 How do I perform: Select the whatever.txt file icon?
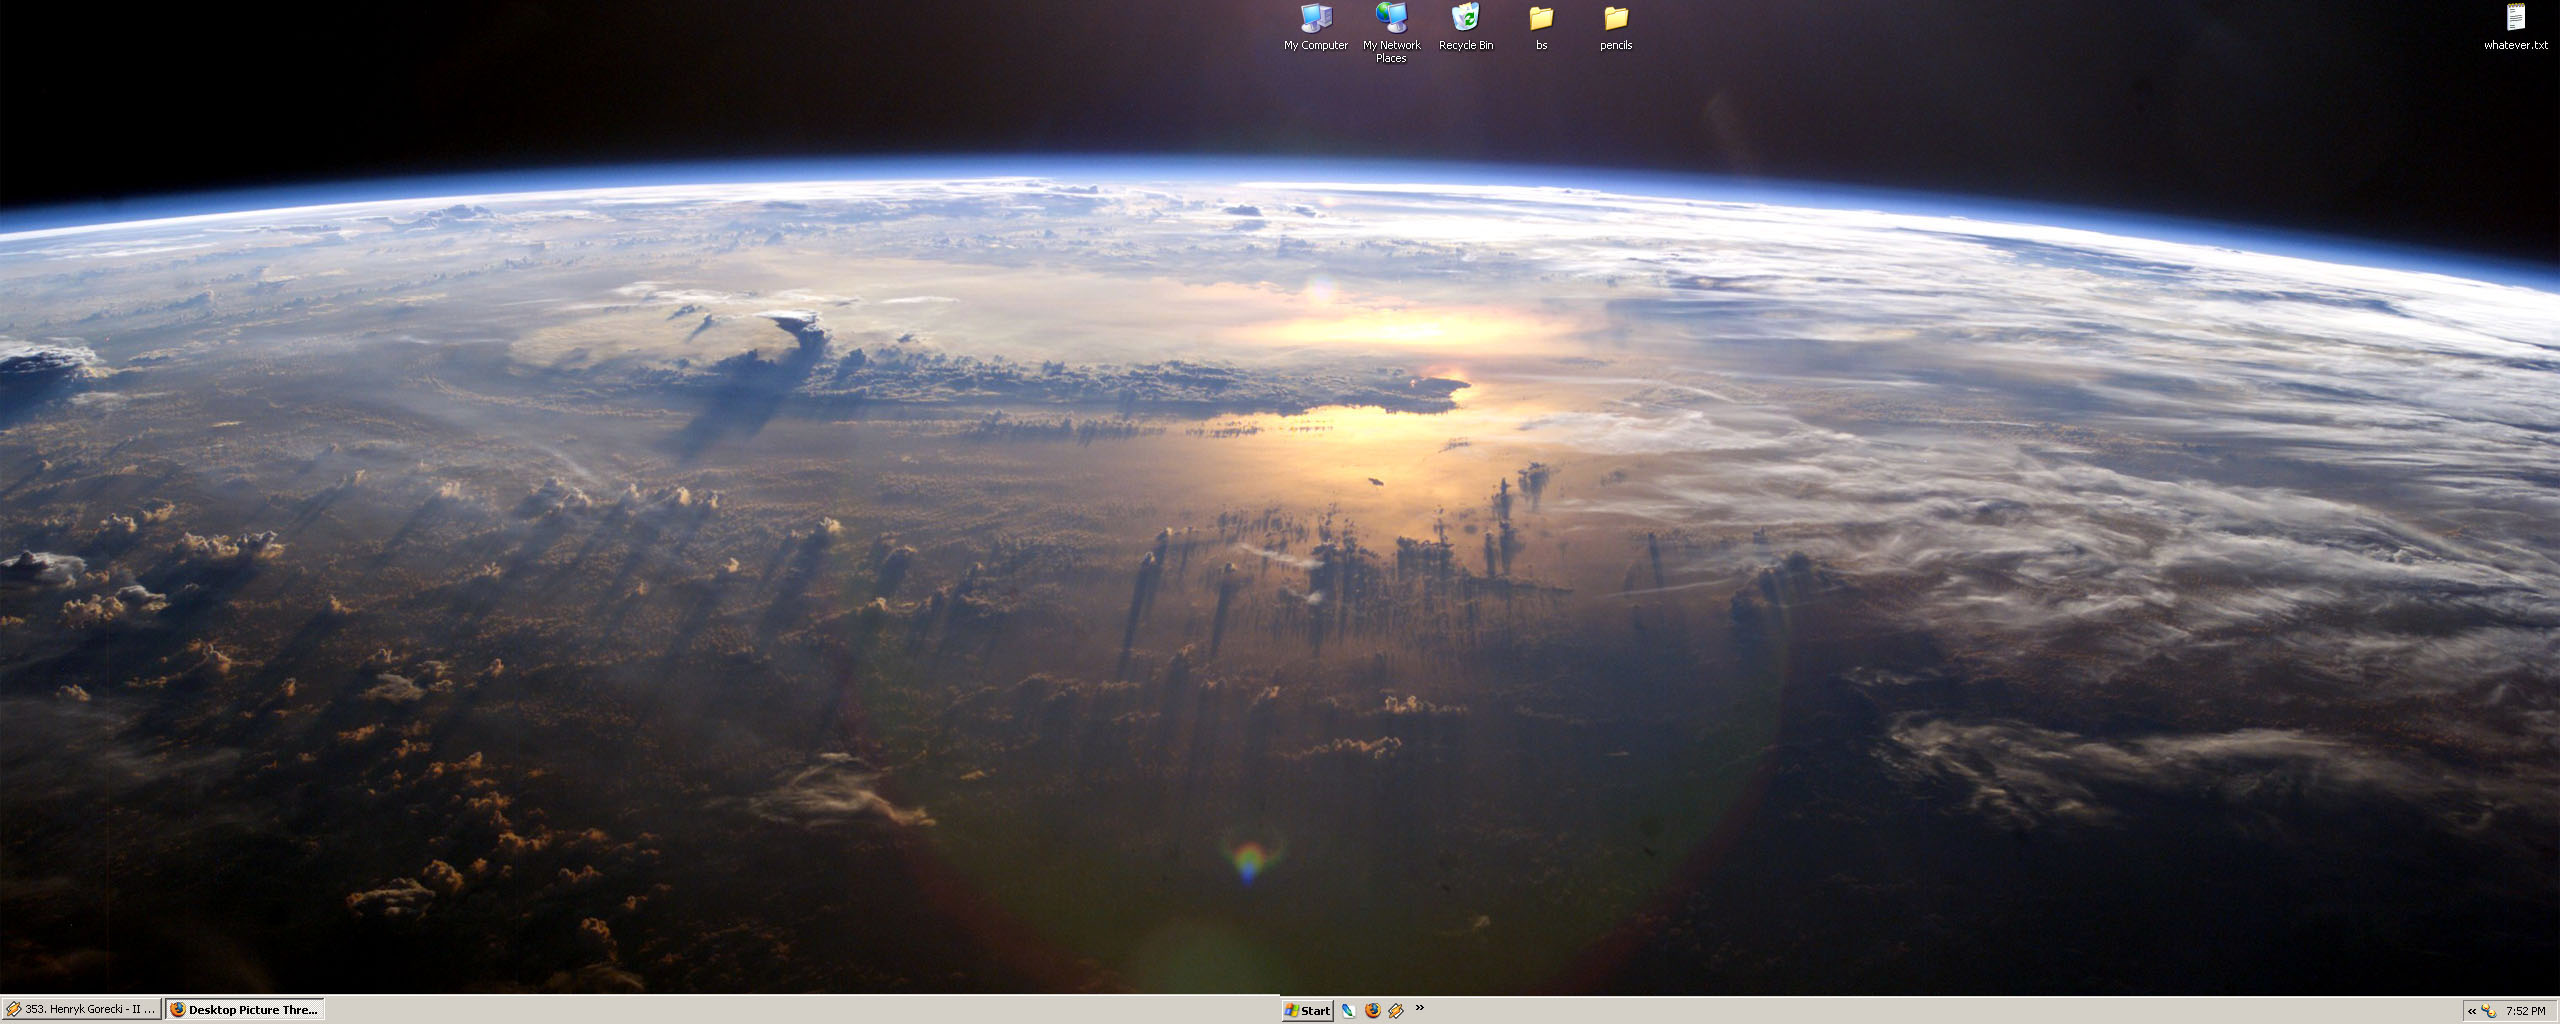2515,27
